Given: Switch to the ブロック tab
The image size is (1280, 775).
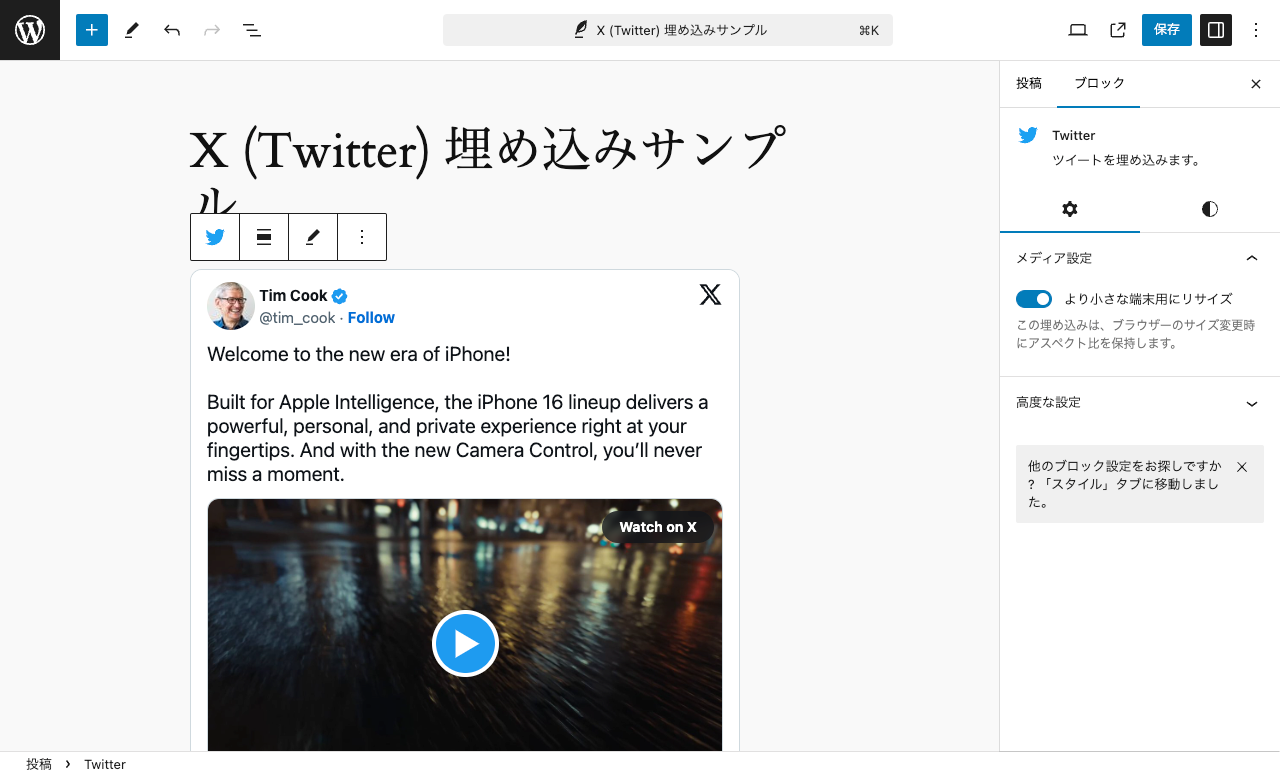Looking at the screenshot, I should 1099,83.
